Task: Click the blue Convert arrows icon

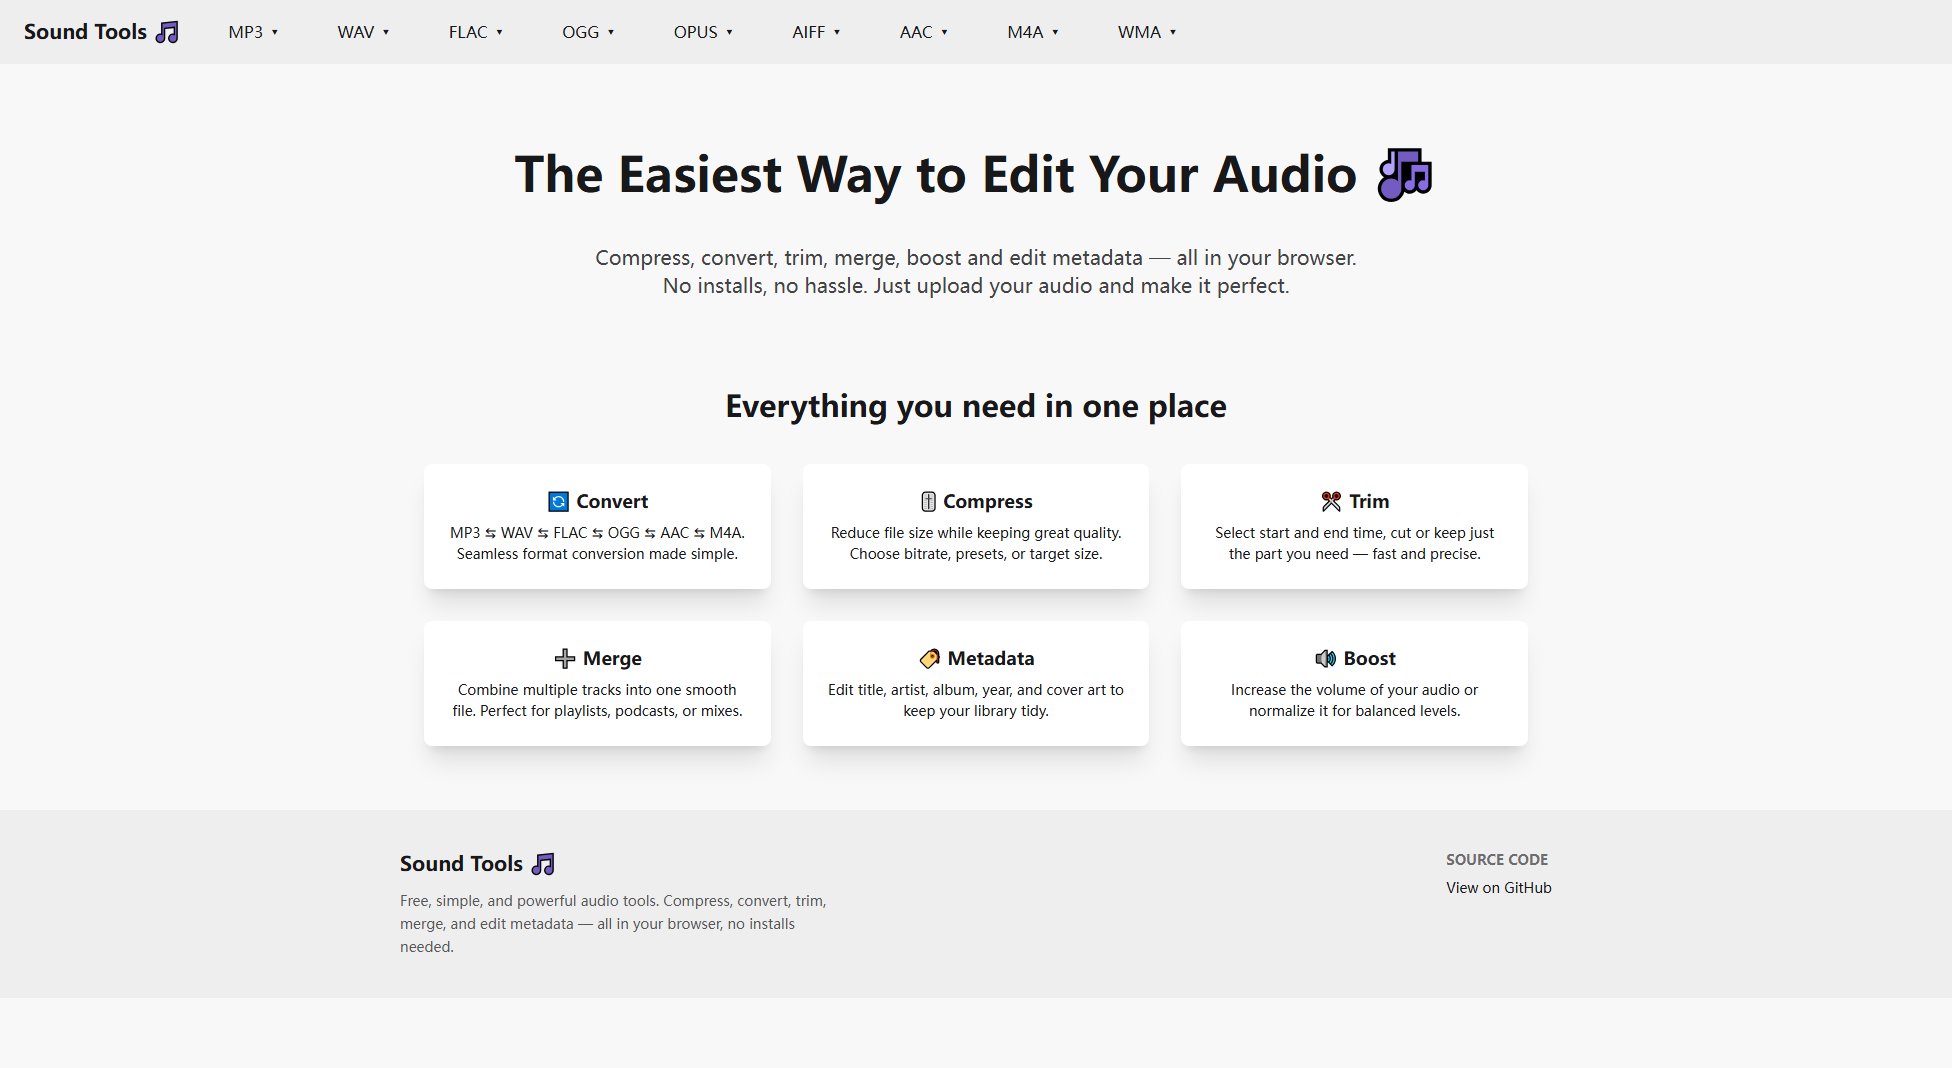Action: (x=558, y=501)
